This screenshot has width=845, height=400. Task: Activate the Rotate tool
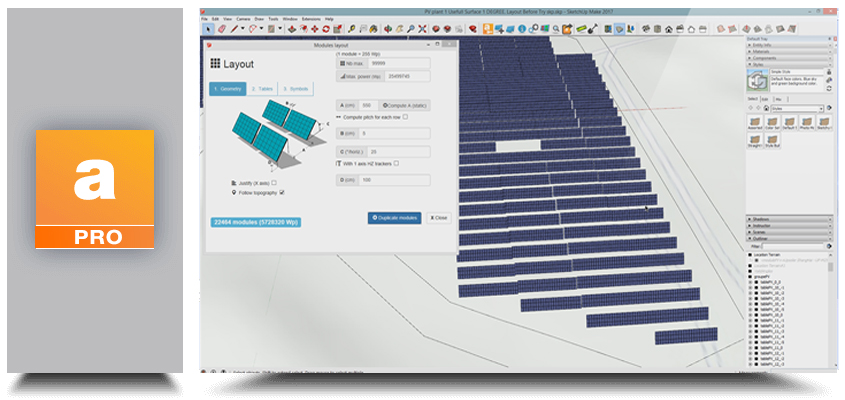point(326,29)
